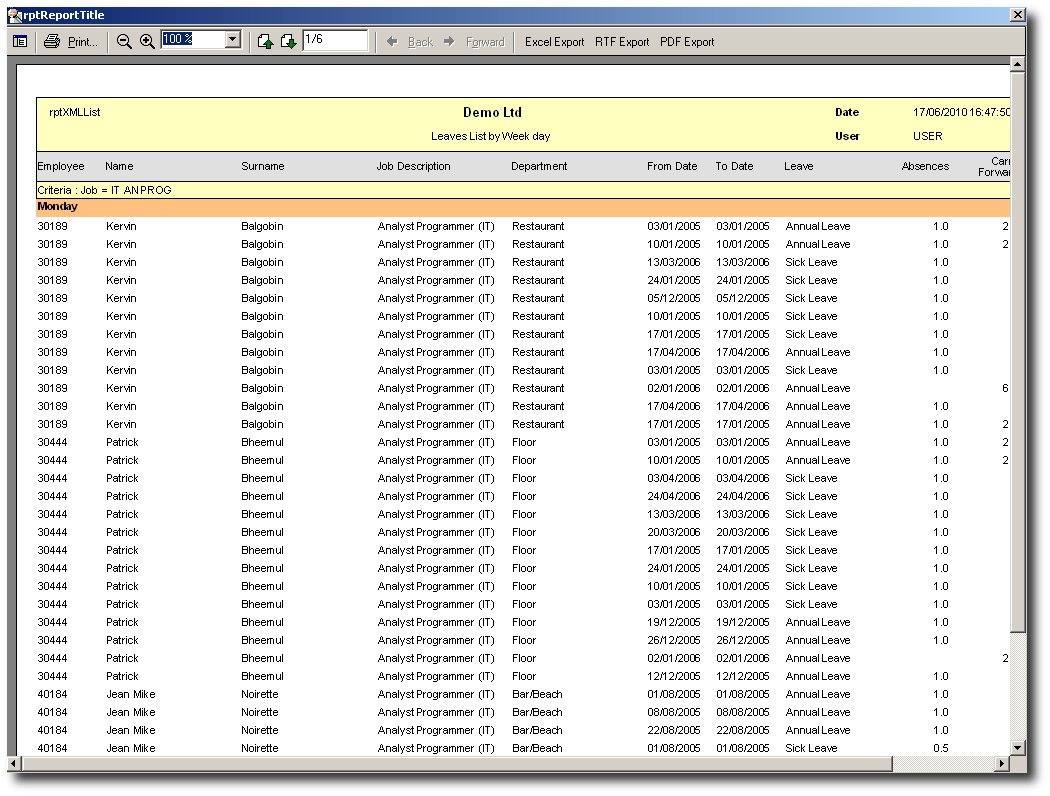This screenshot has width=1050, height=796.
Task: Open the zoom percentage dropdown
Action: click(x=233, y=40)
